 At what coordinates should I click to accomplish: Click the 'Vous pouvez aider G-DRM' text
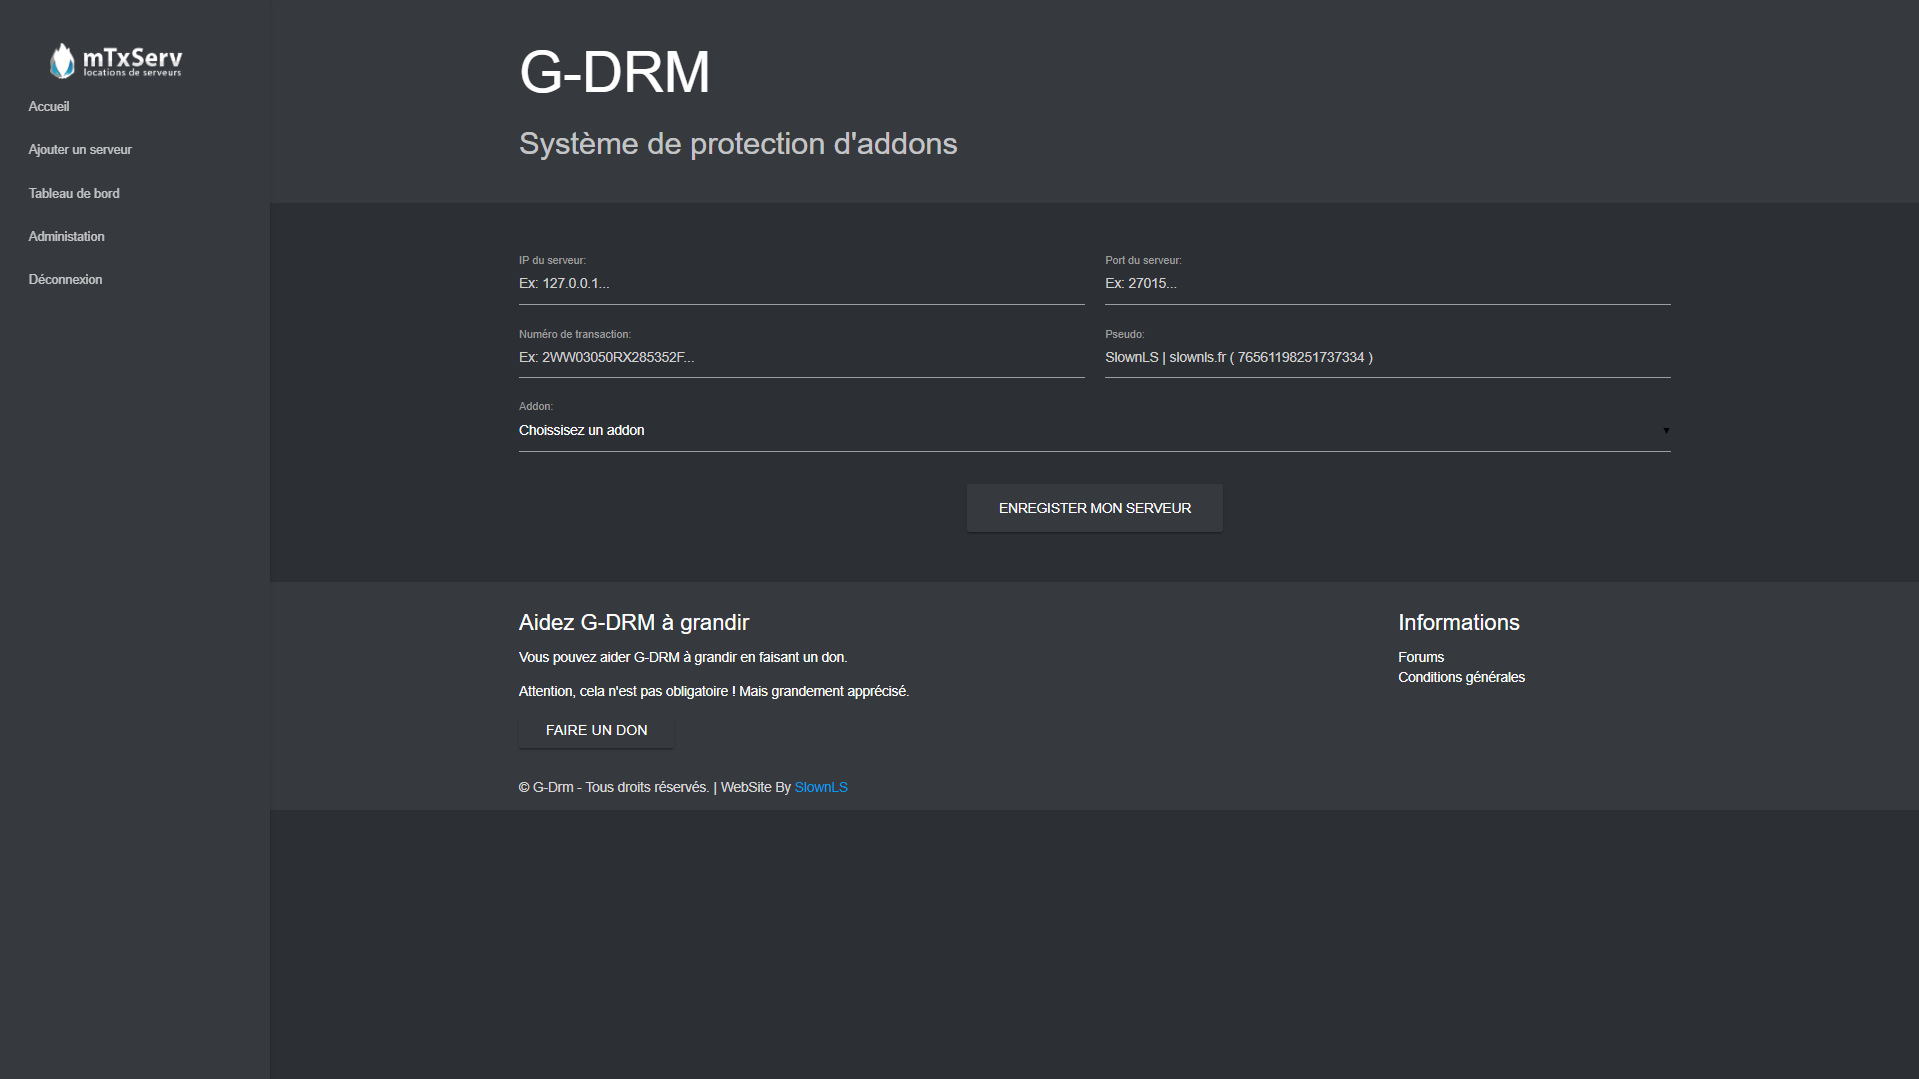point(682,657)
